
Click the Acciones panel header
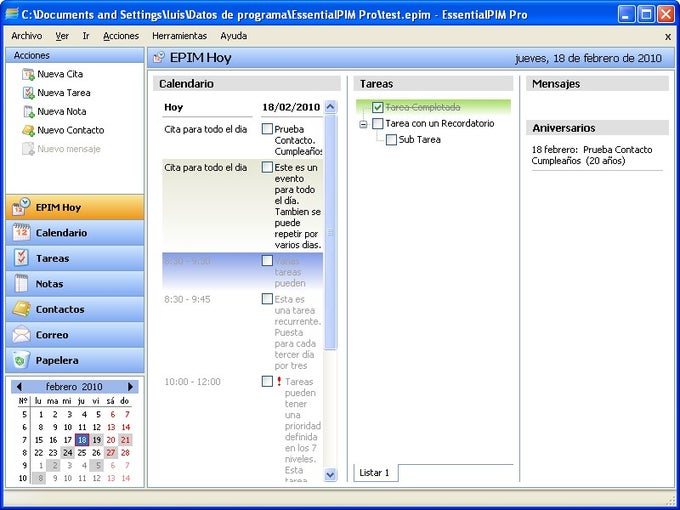click(x=75, y=56)
